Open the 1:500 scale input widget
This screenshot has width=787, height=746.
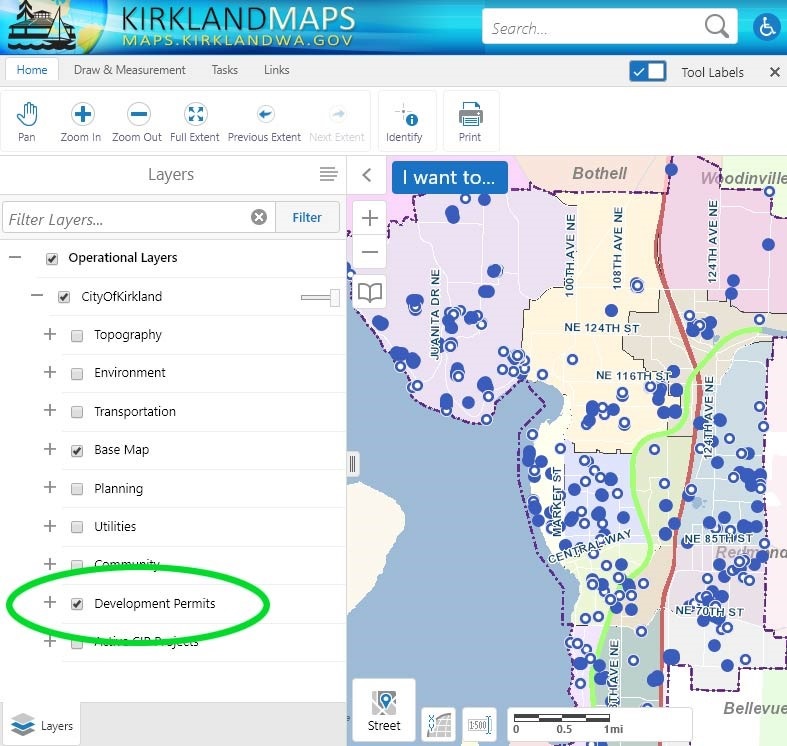pos(479,724)
